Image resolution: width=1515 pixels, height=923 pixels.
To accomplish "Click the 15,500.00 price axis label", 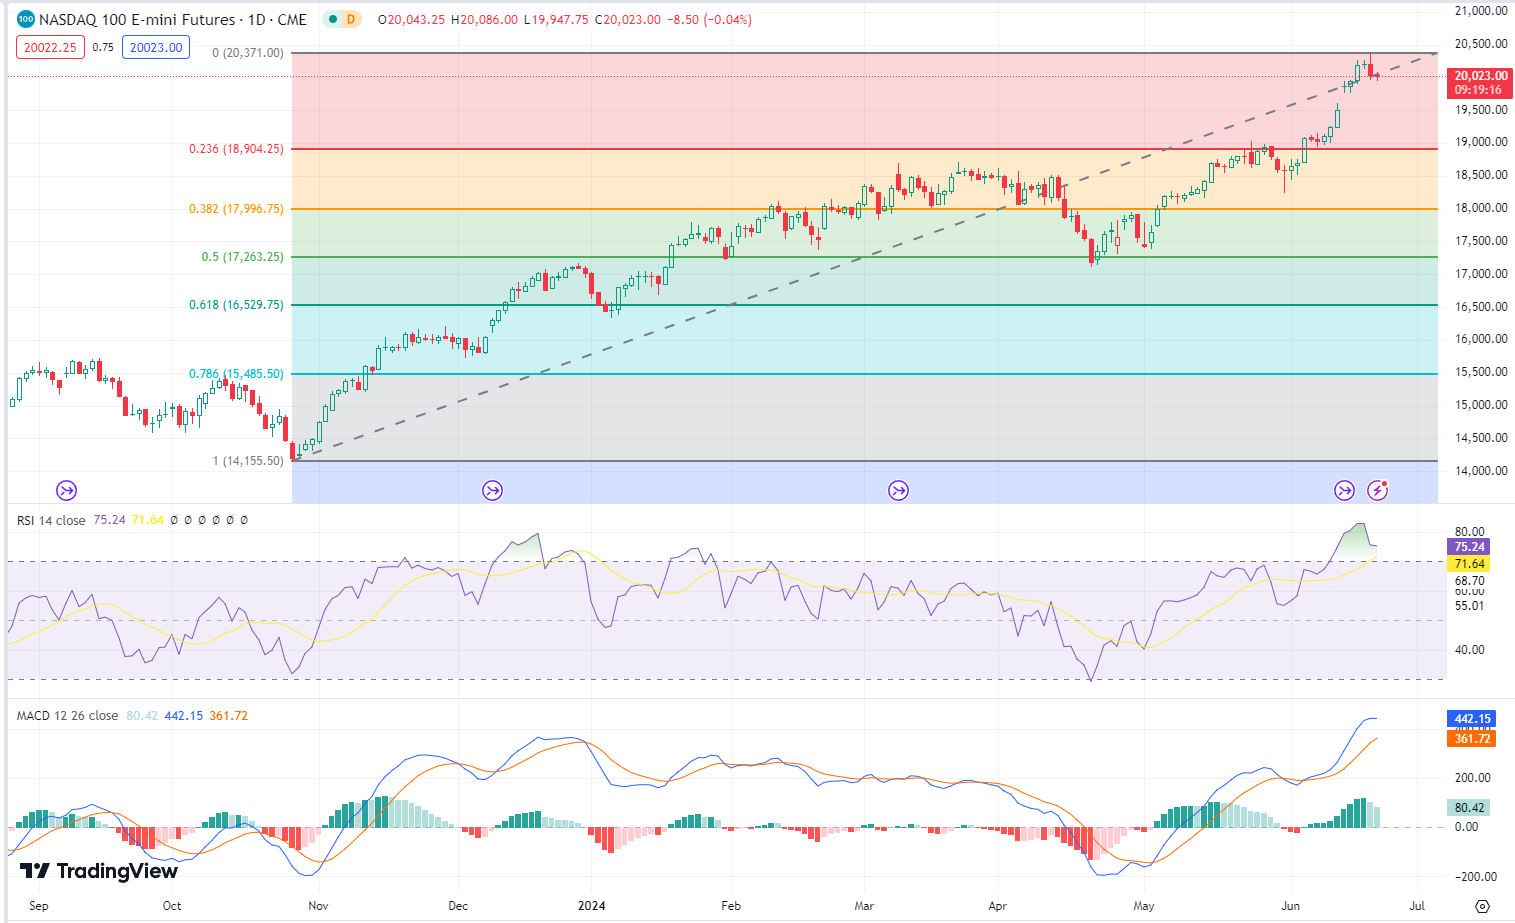I will pos(1481,372).
